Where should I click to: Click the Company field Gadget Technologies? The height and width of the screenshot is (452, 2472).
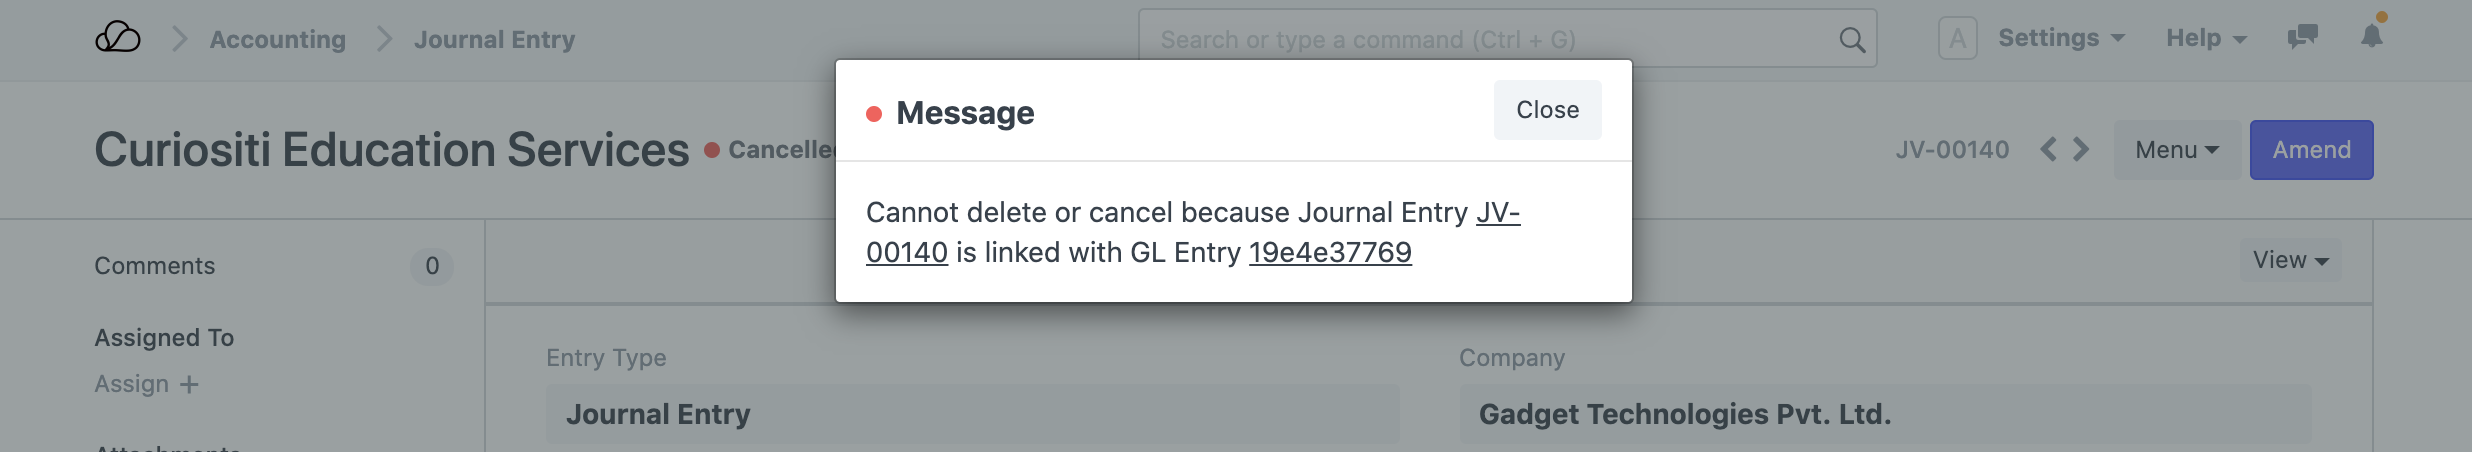pyautogui.click(x=1884, y=414)
